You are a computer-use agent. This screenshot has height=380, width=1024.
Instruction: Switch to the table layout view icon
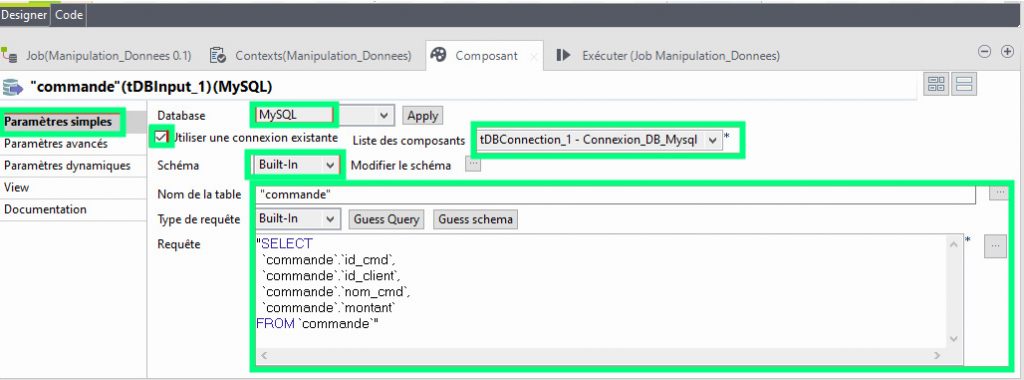[936, 84]
